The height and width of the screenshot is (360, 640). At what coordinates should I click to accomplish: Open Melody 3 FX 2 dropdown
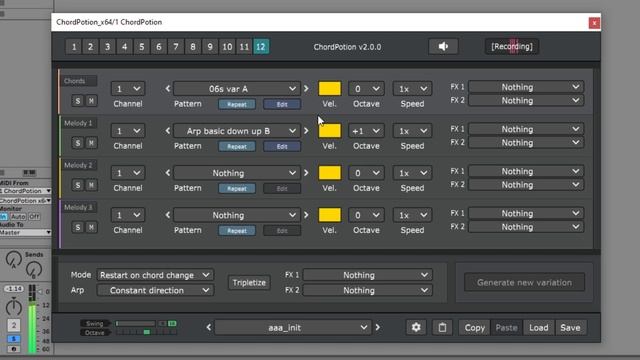(x=526, y=227)
